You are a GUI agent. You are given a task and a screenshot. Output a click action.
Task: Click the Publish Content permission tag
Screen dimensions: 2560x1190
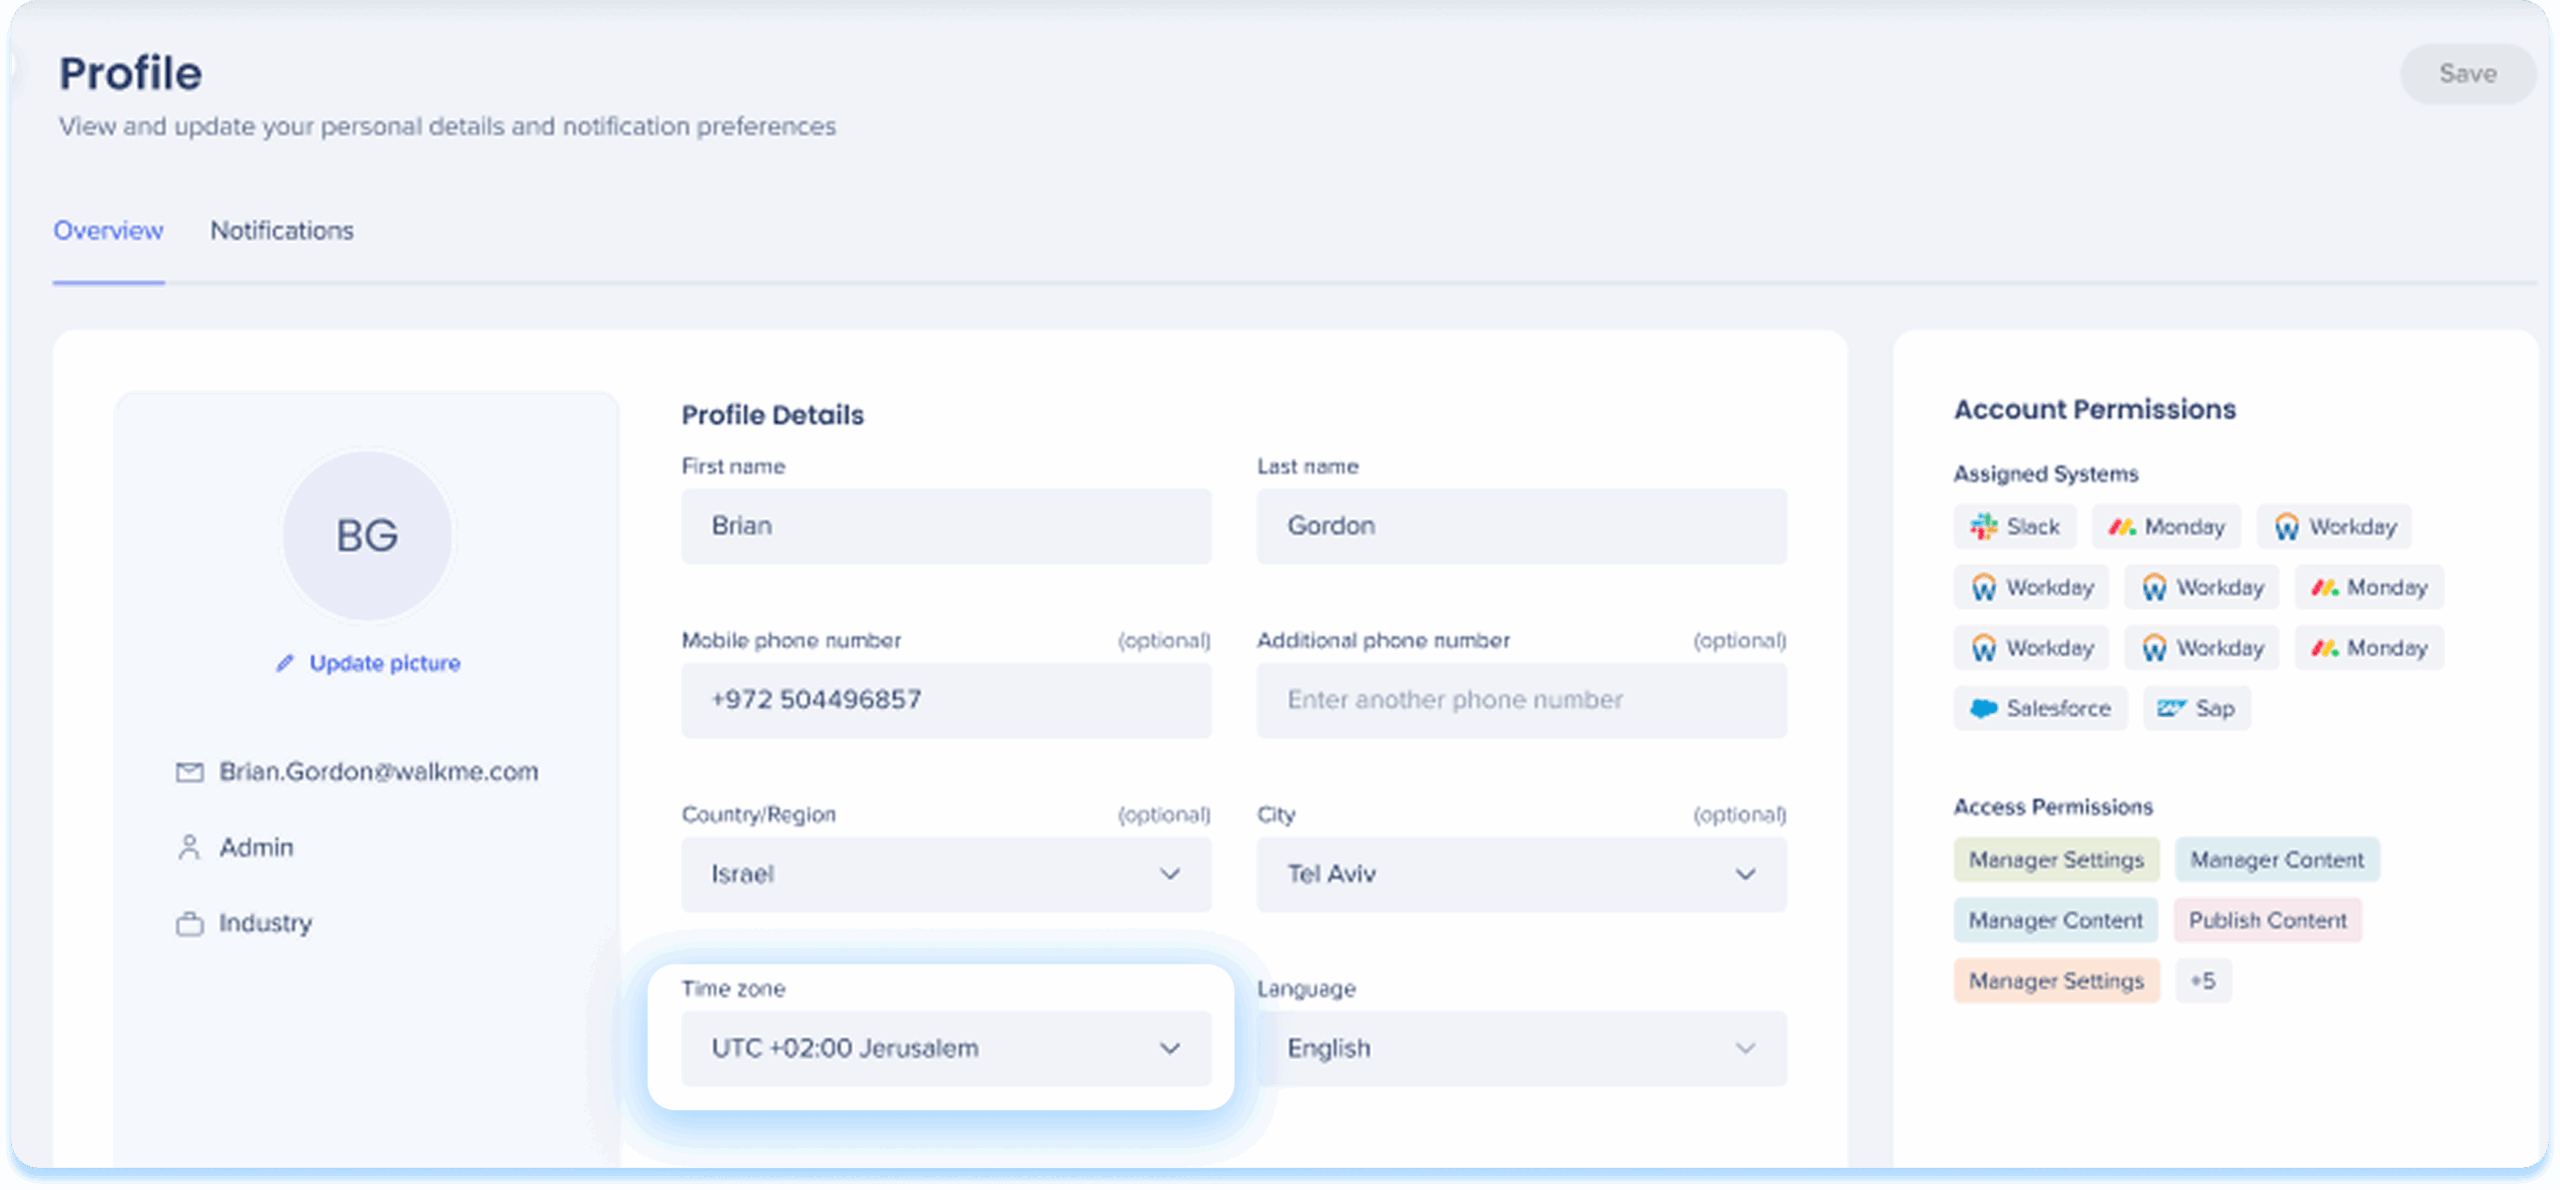pyautogui.click(x=2267, y=920)
